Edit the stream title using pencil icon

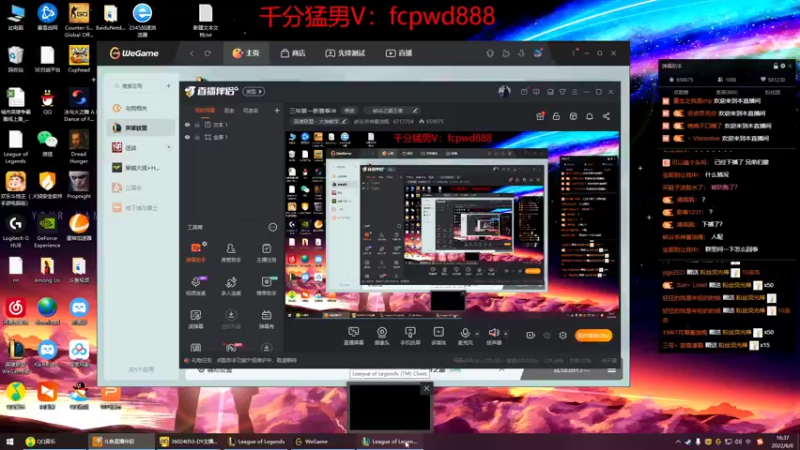415,110
